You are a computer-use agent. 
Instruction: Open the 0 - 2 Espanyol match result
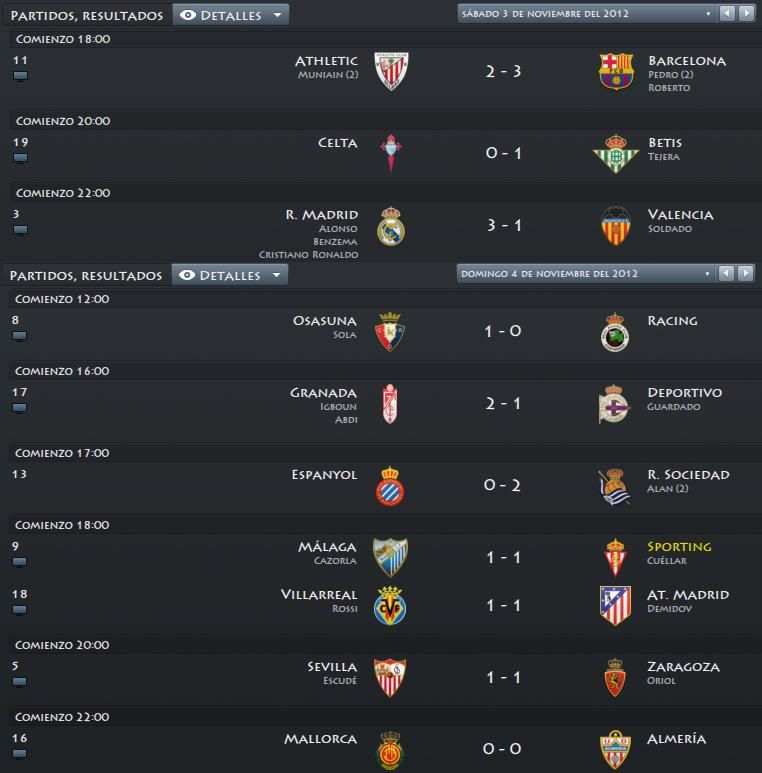pyautogui.click(x=502, y=485)
